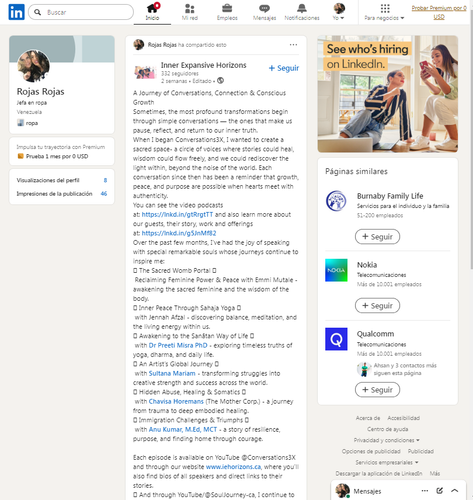Go to the Inicio home tab

coord(152,12)
